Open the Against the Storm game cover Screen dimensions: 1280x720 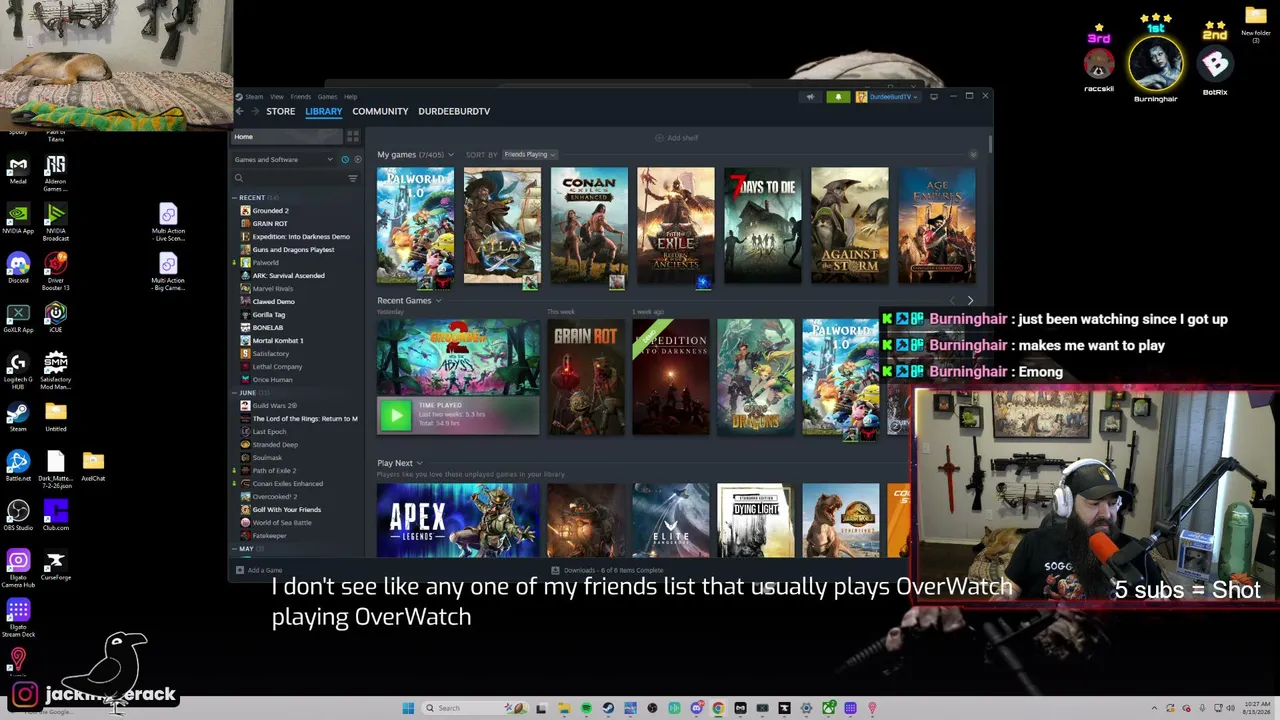(x=850, y=226)
